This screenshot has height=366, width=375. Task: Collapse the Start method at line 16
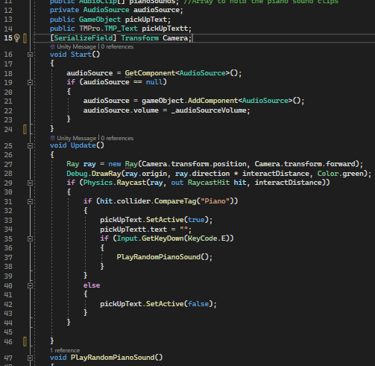click(30, 54)
